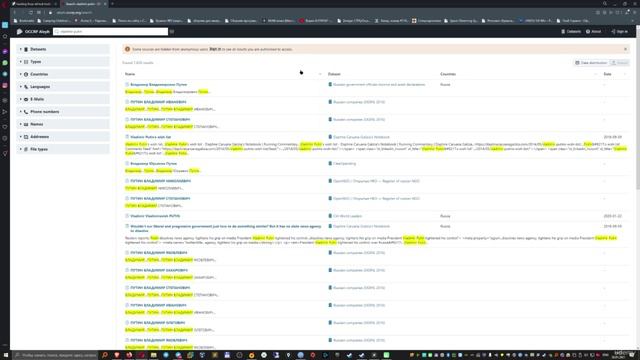
Task: Click the Date distribution button
Action: pos(591,63)
